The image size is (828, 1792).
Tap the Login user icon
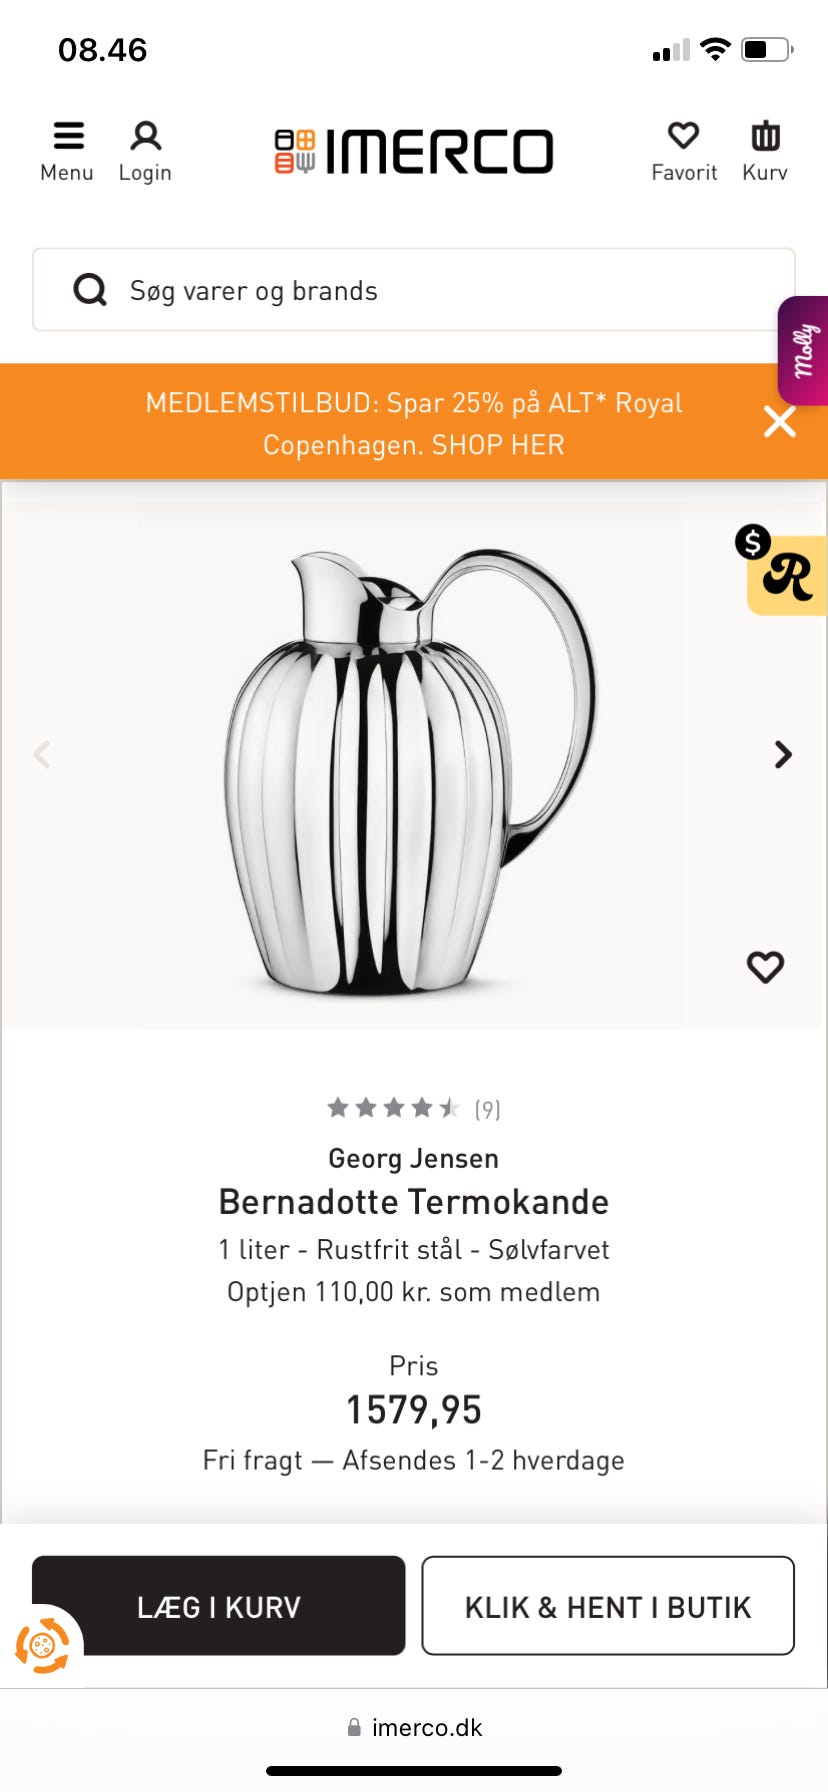pos(145,150)
